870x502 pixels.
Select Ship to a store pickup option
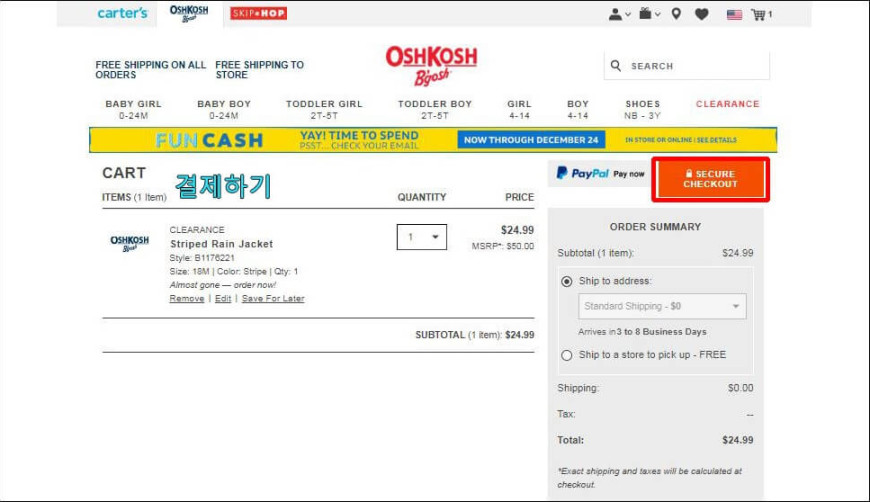pyautogui.click(x=566, y=355)
